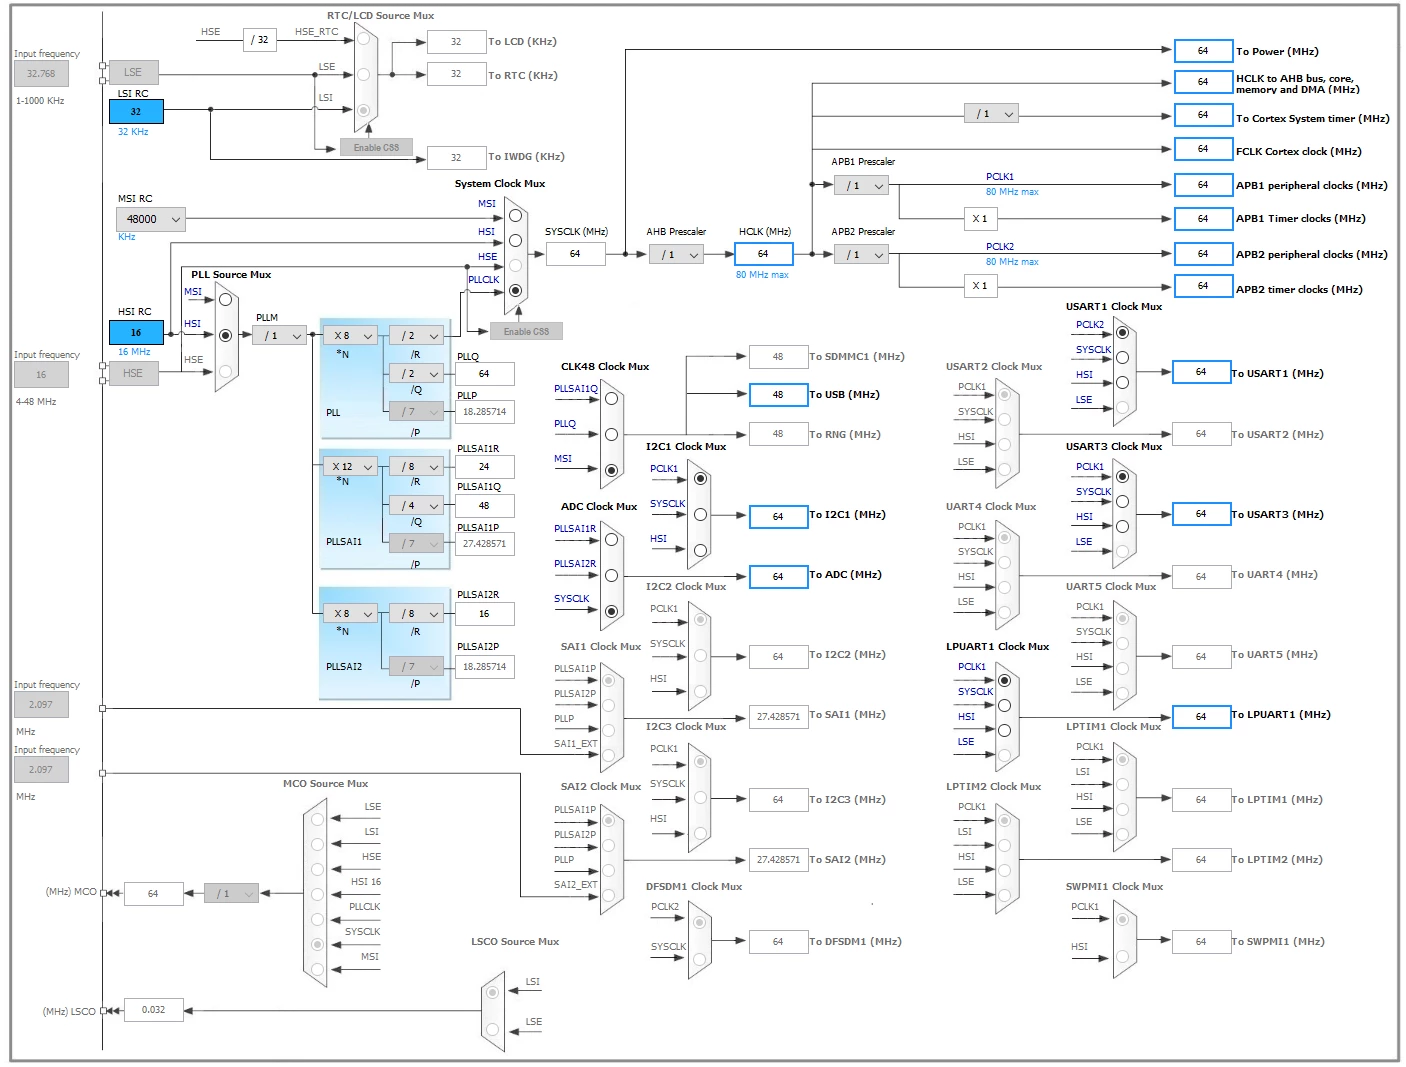Open the AHB Prescaler dropdown
1406x1067 pixels.
[677, 255]
